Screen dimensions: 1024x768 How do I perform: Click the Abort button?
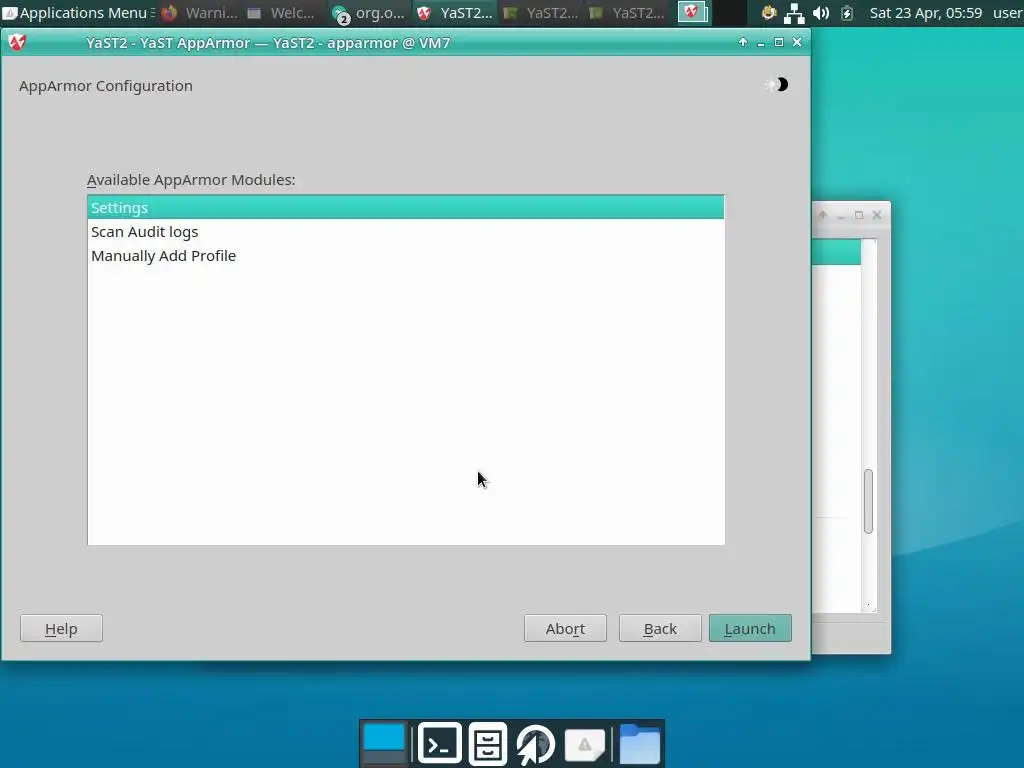click(565, 628)
